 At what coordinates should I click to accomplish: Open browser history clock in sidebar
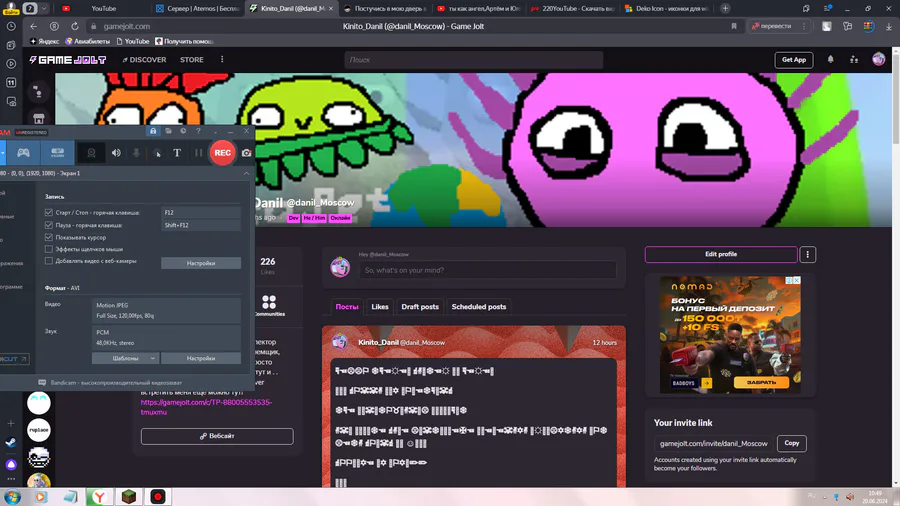pyautogui.click(x=11, y=26)
